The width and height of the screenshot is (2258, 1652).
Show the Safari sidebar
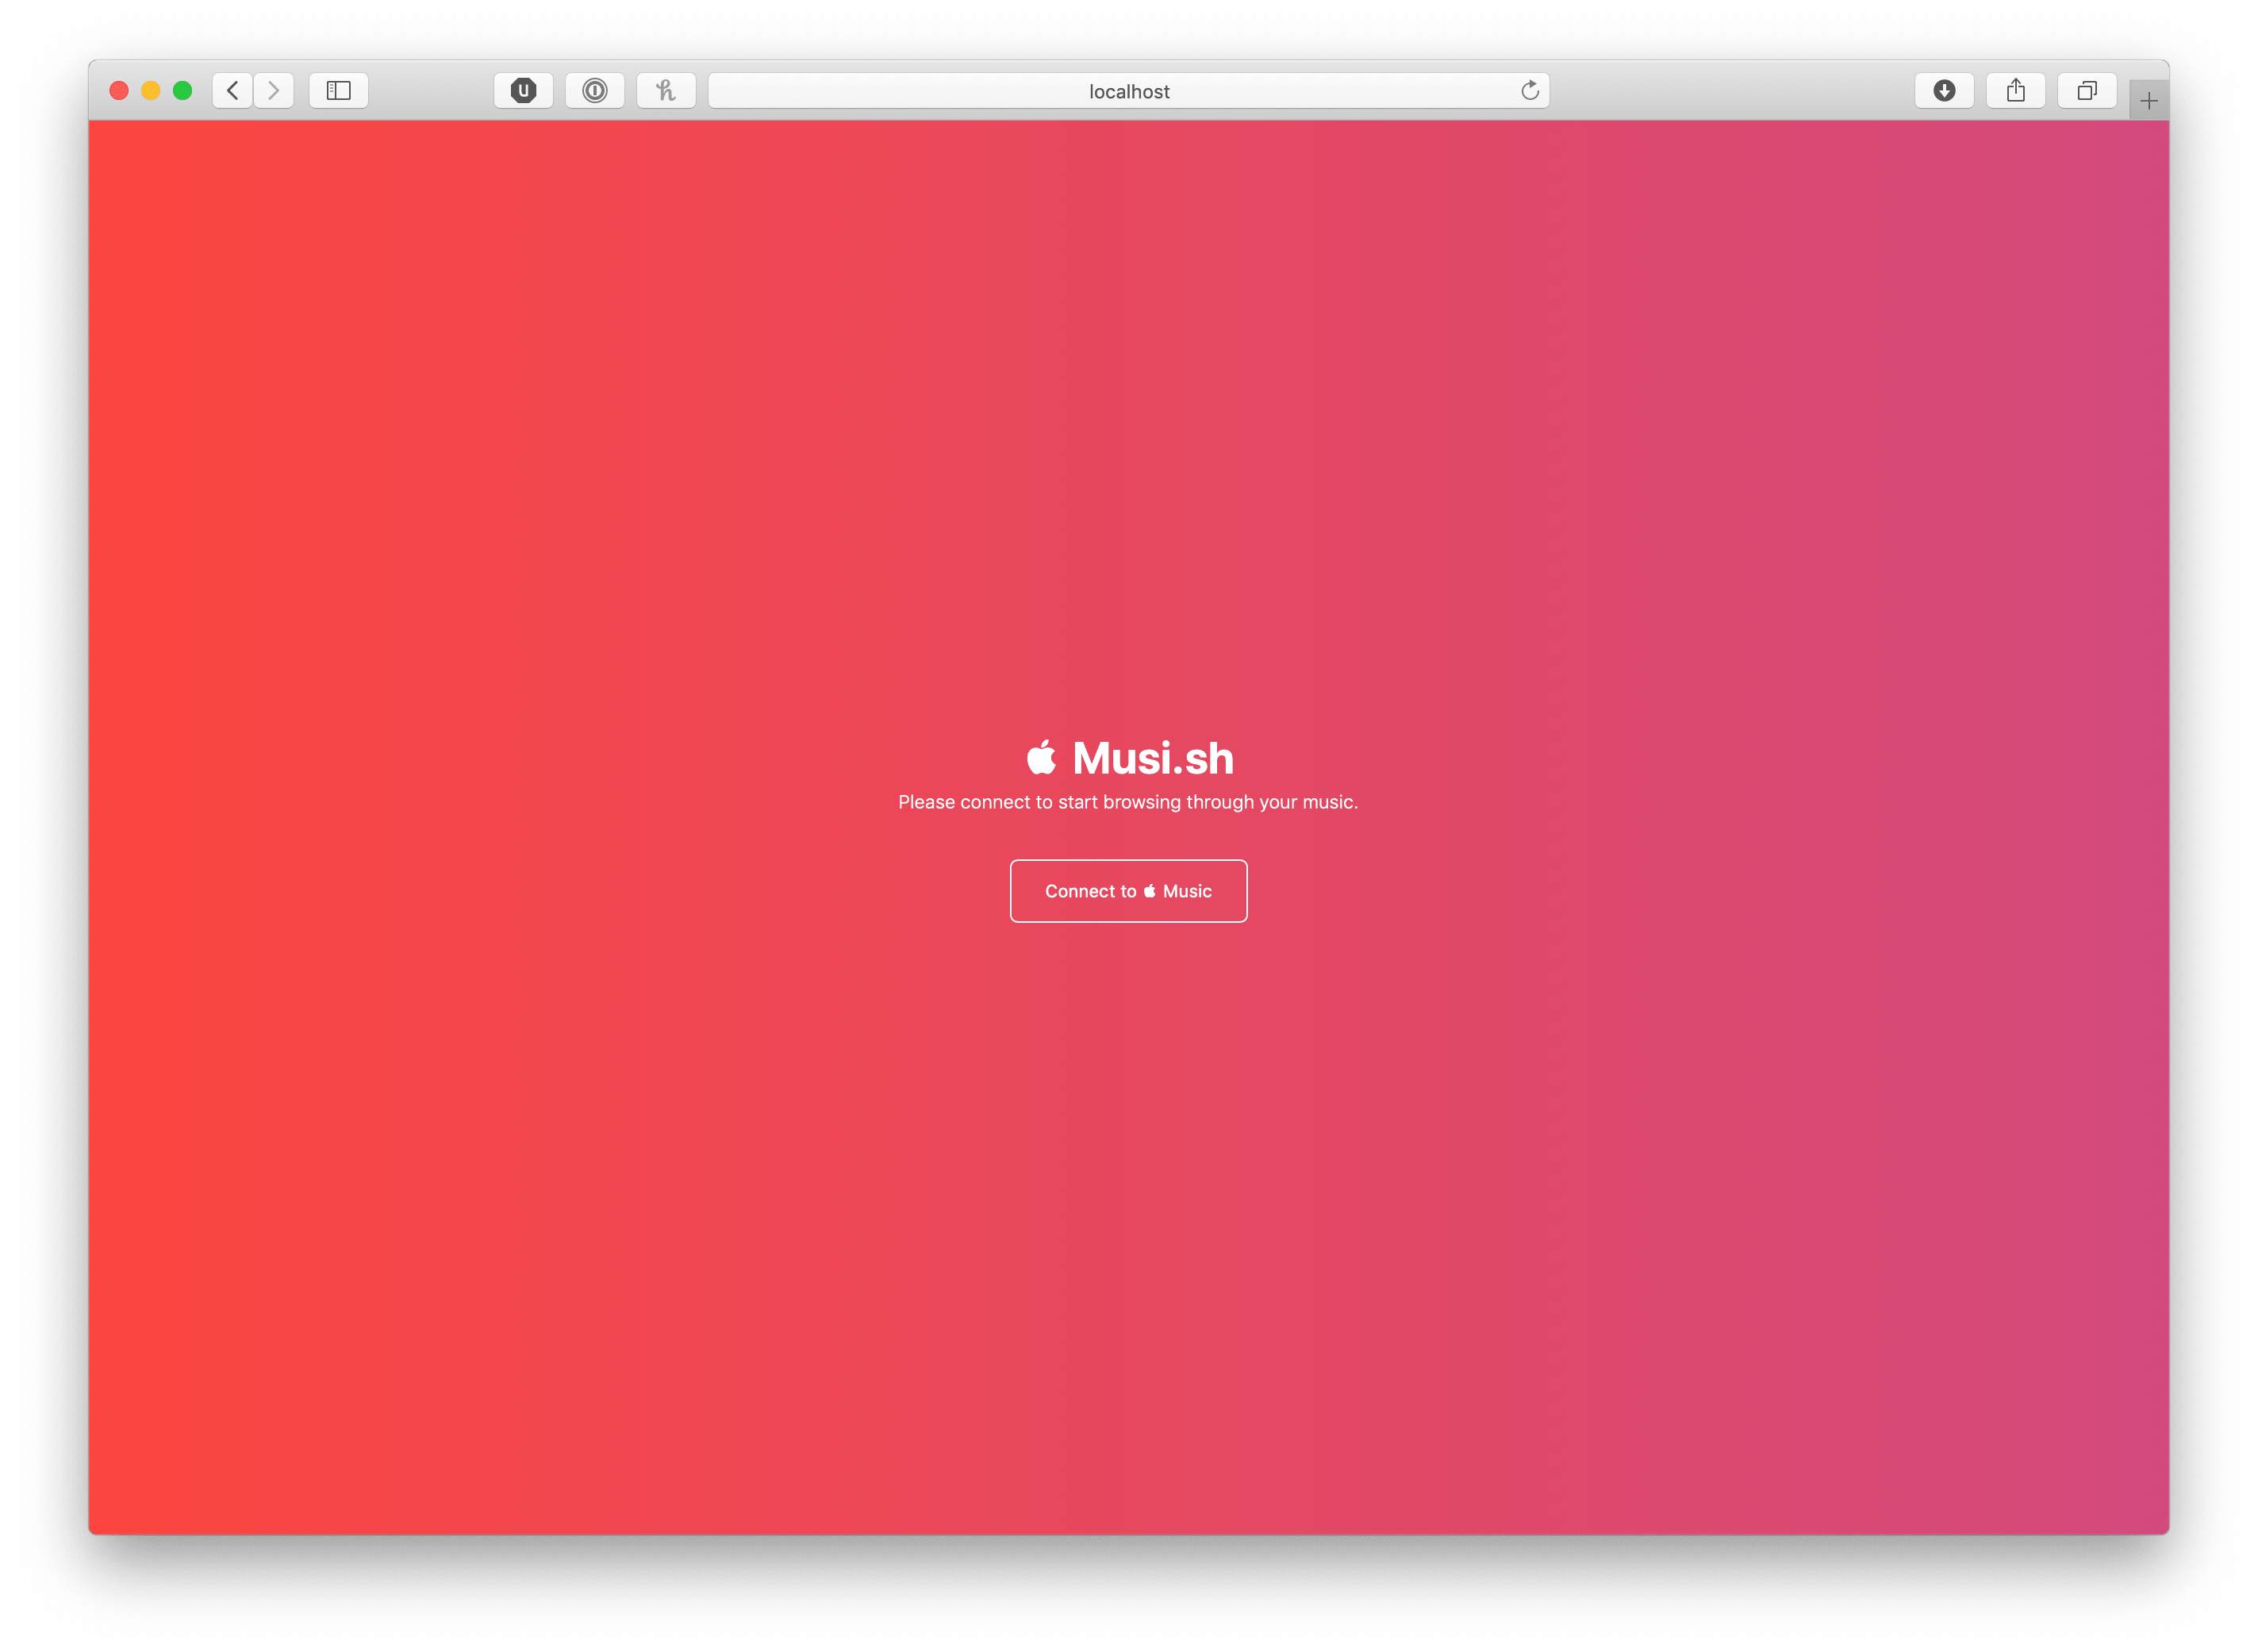(x=338, y=91)
